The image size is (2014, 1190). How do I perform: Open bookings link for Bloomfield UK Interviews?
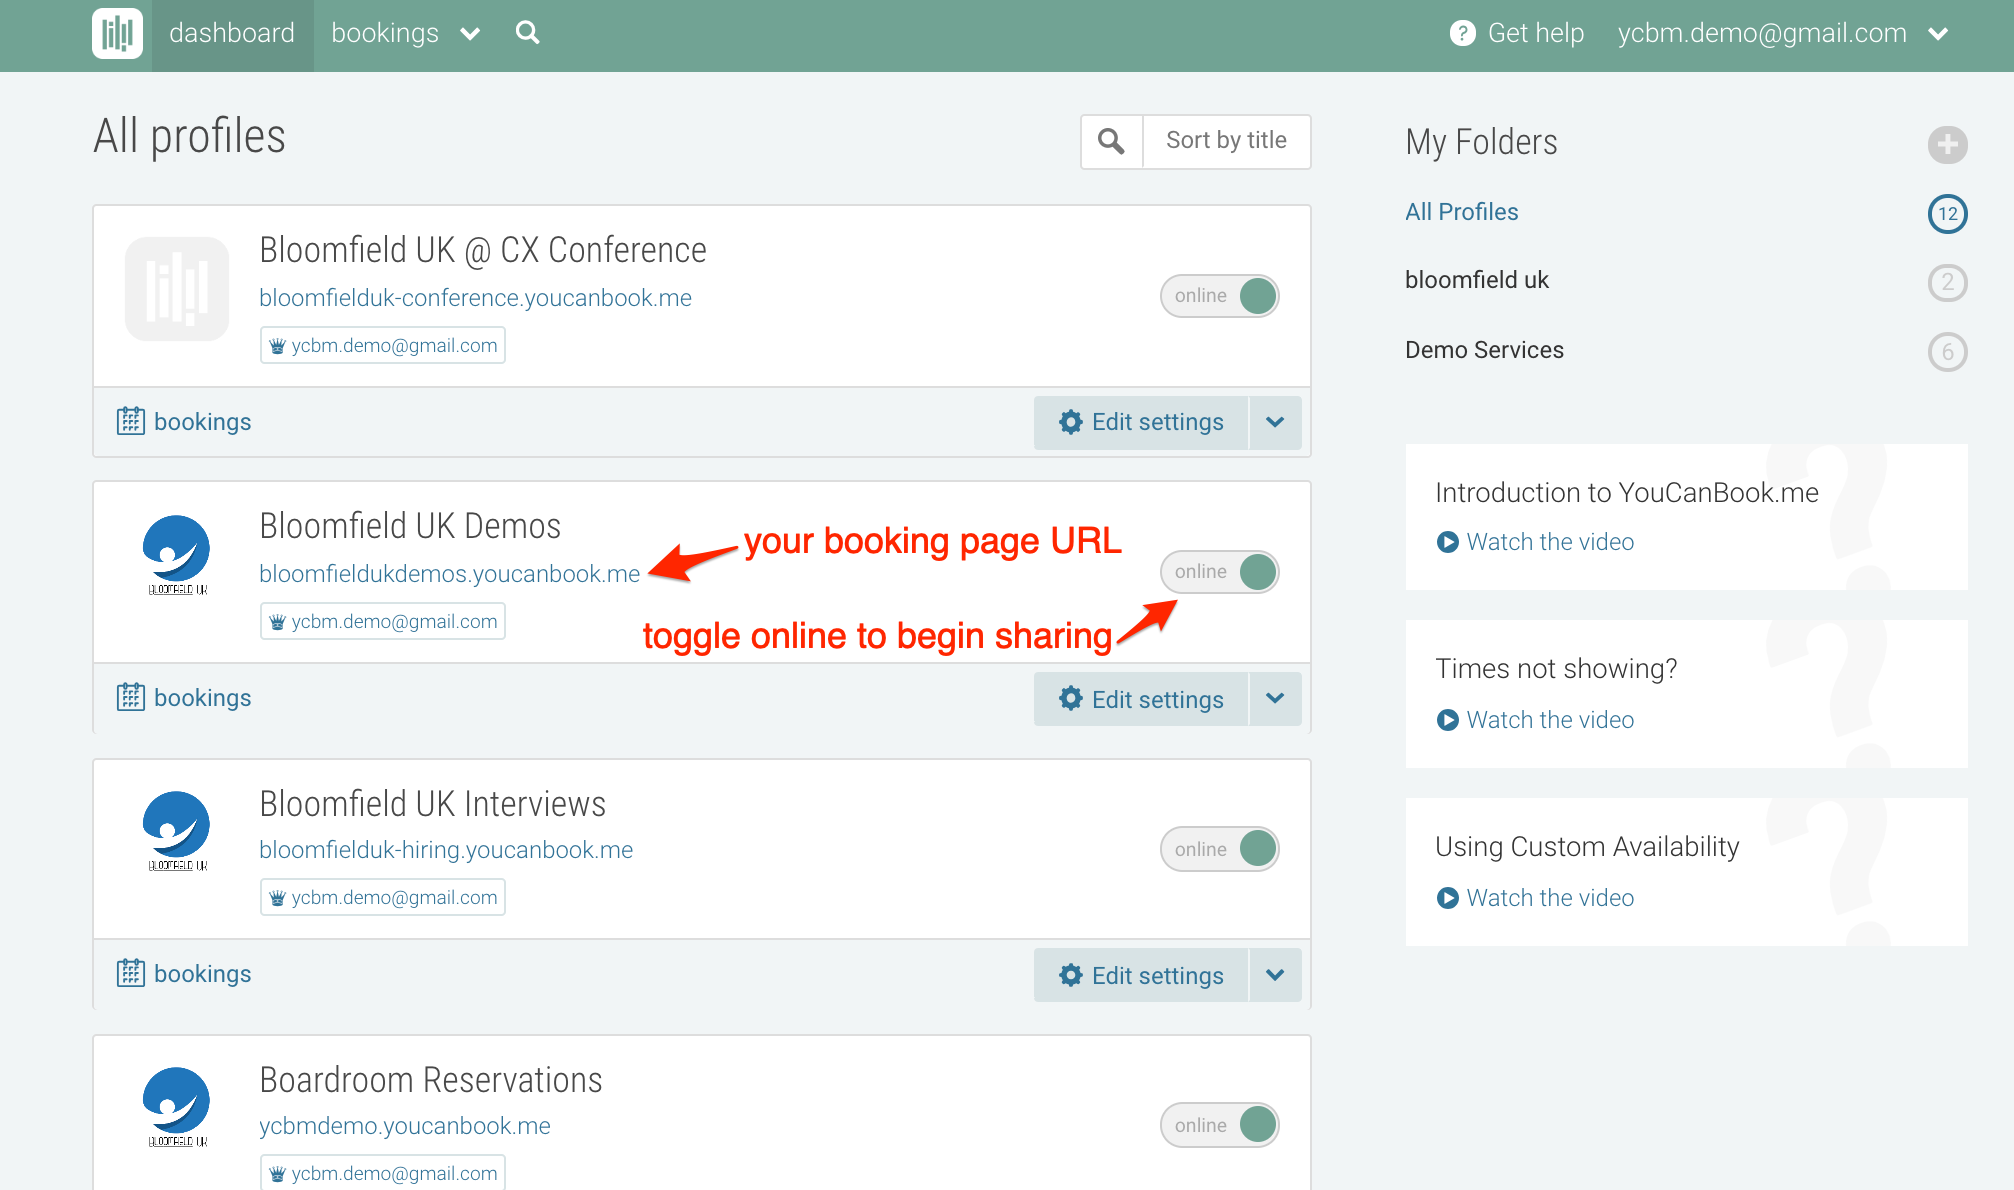[202, 974]
